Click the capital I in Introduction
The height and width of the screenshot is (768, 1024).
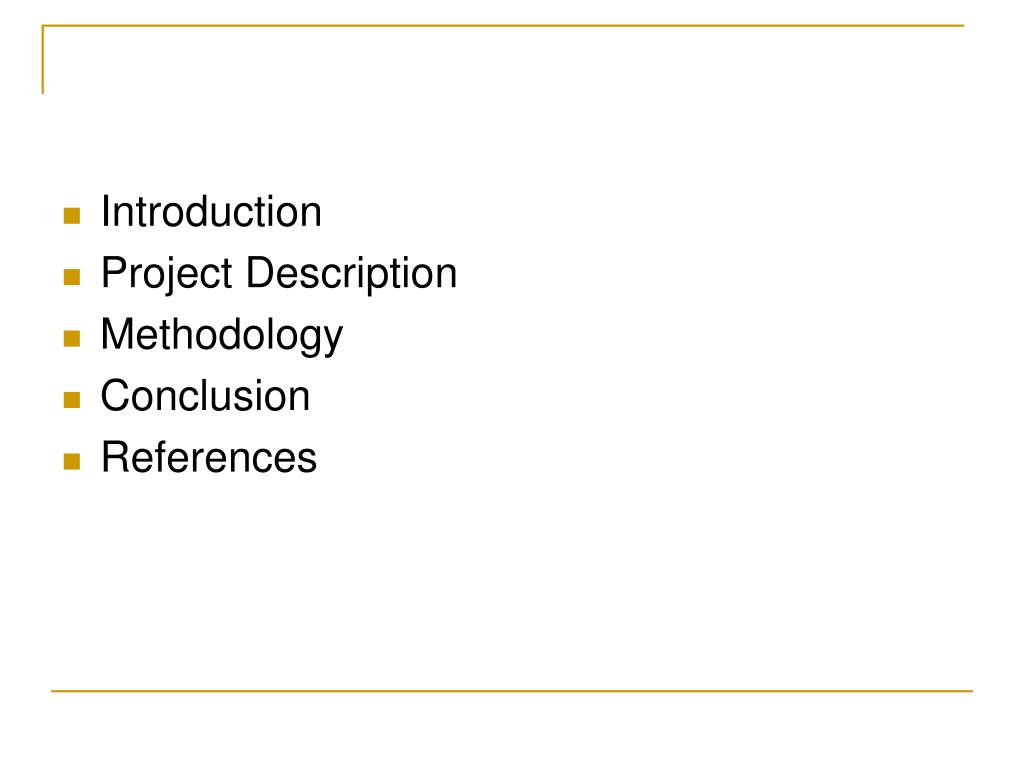(x=106, y=212)
